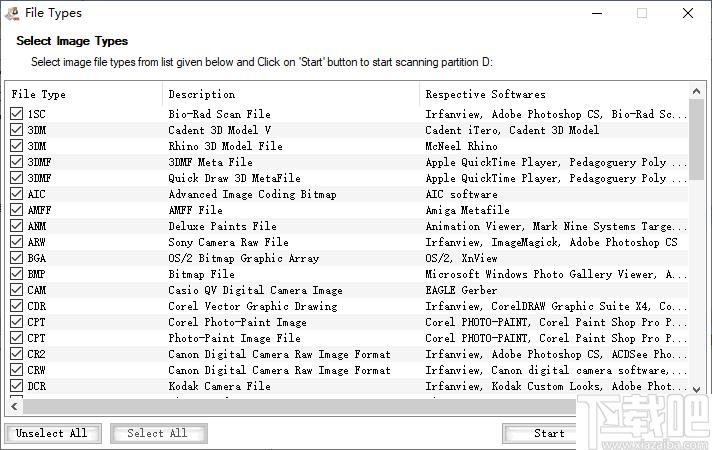The width and height of the screenshot is (712, 450).
Task: Click the Unselect All button
Action: click(53, 433)
